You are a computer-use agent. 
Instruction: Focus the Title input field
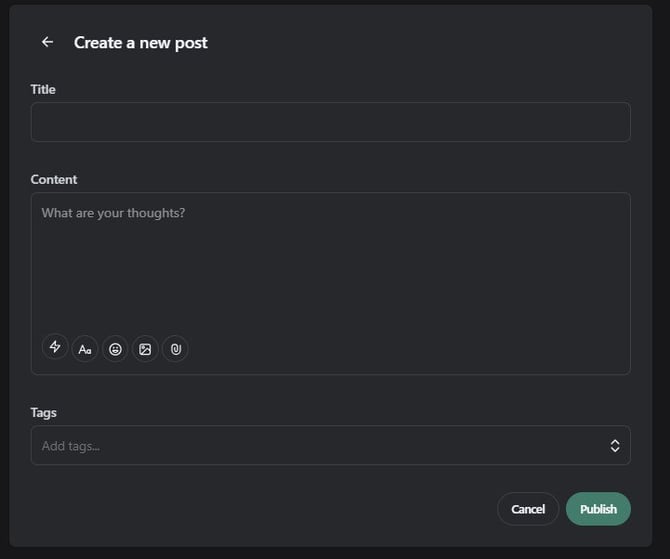tap(330, 122)
